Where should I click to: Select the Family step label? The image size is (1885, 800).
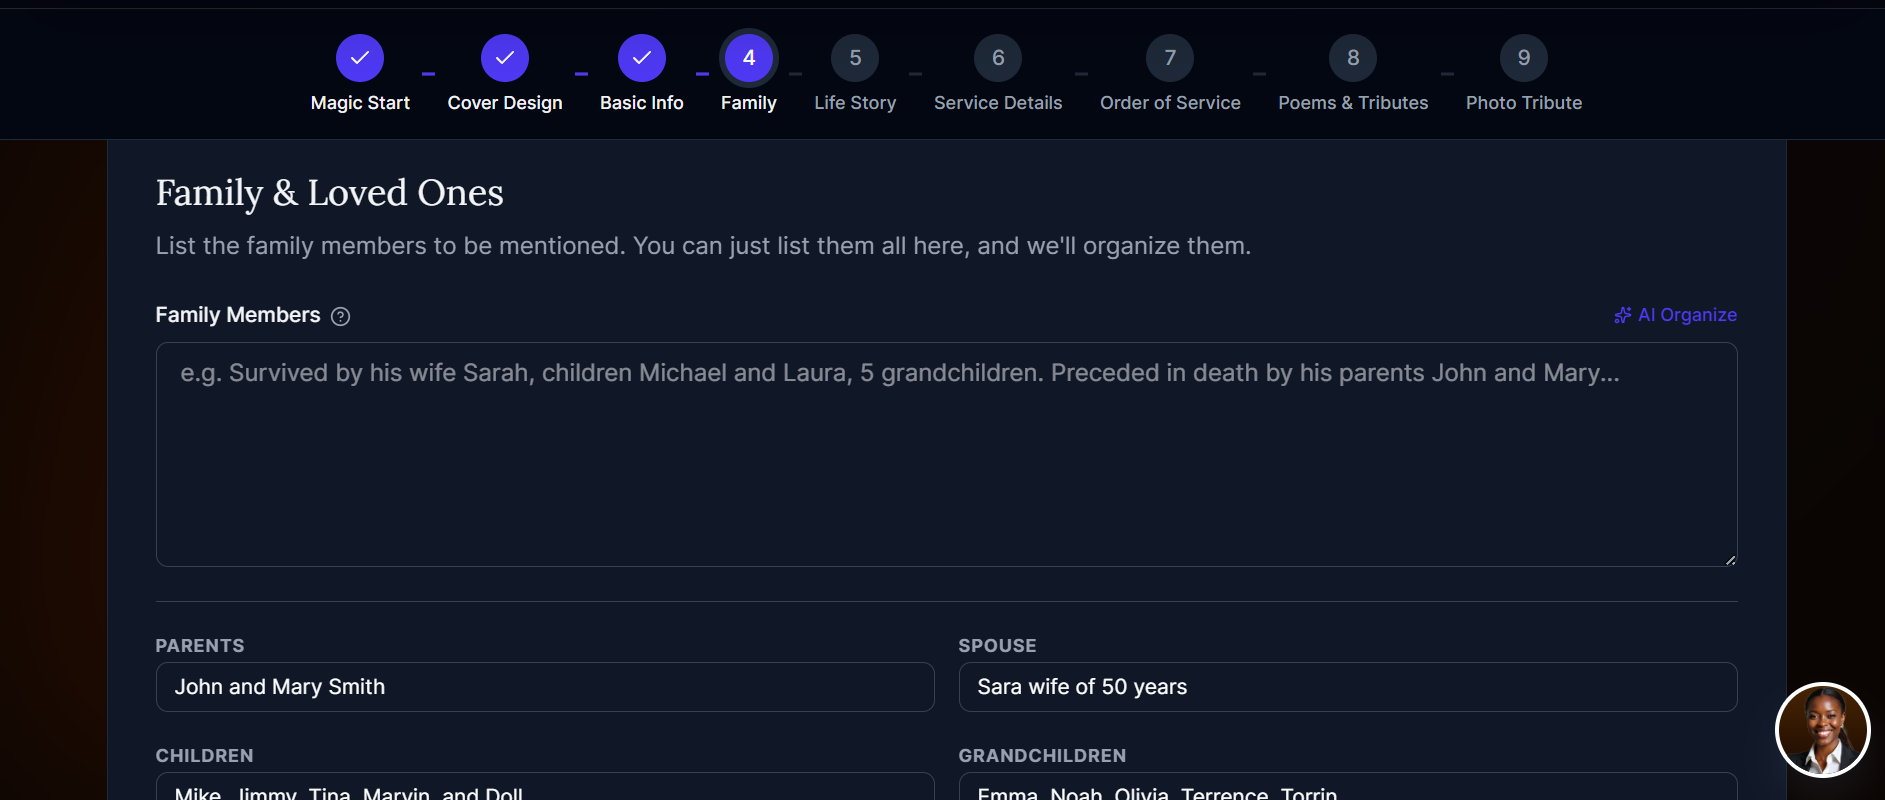749,103
